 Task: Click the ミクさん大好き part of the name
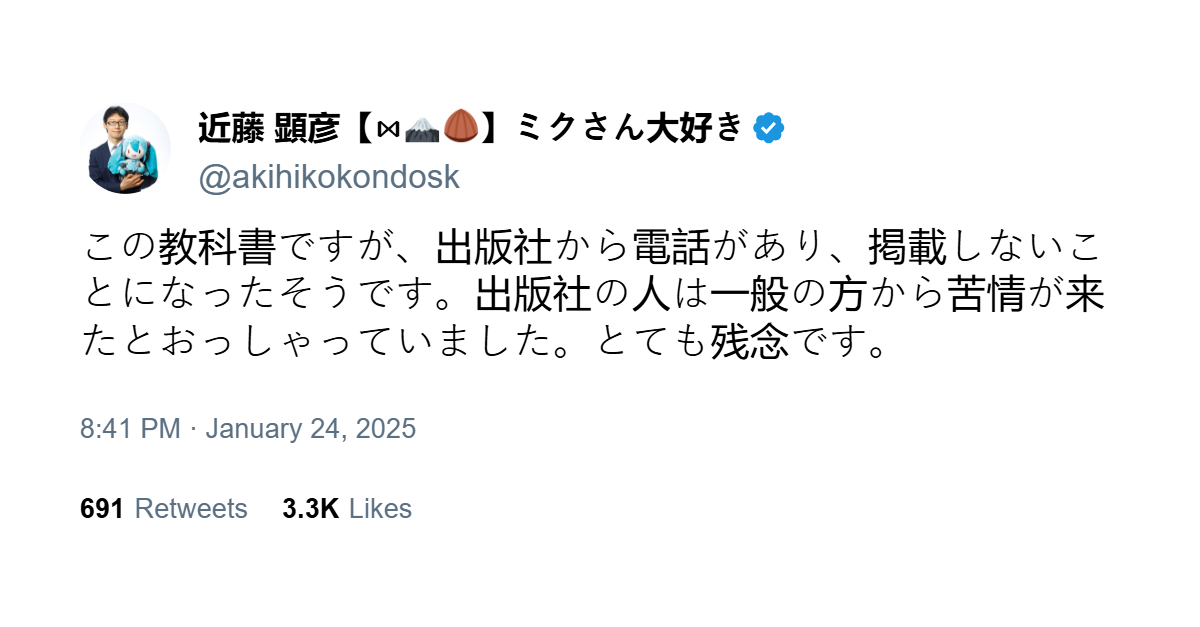point(630,128)
